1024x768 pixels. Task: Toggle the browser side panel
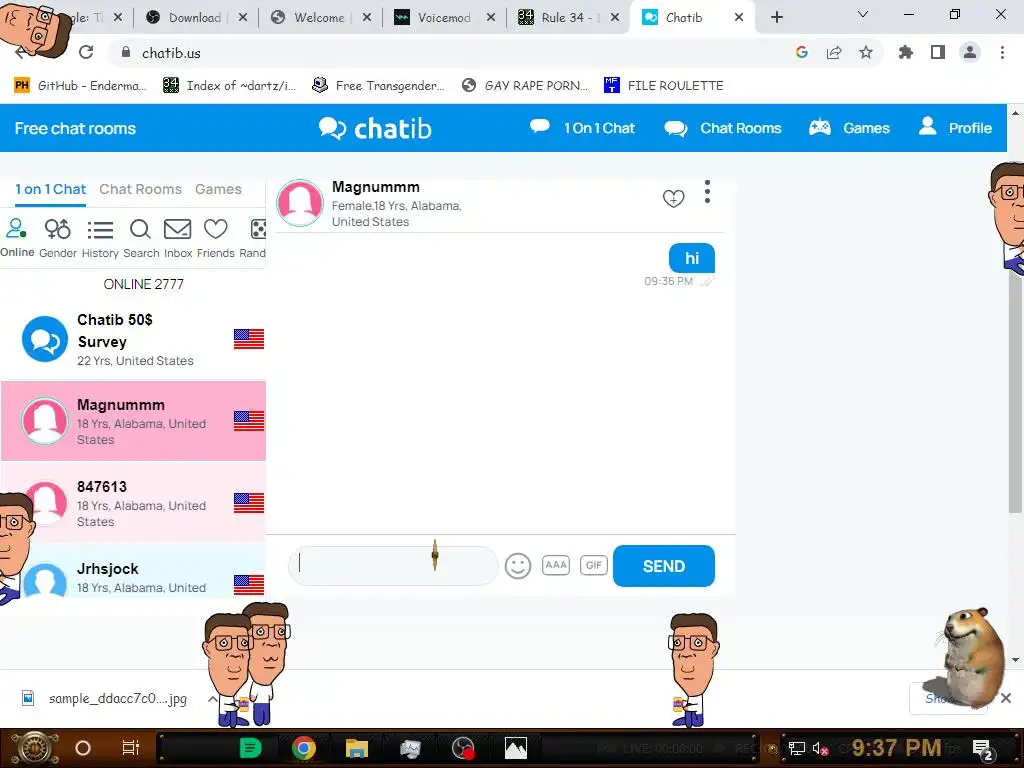pyautogui.click(x=938, y=52)
